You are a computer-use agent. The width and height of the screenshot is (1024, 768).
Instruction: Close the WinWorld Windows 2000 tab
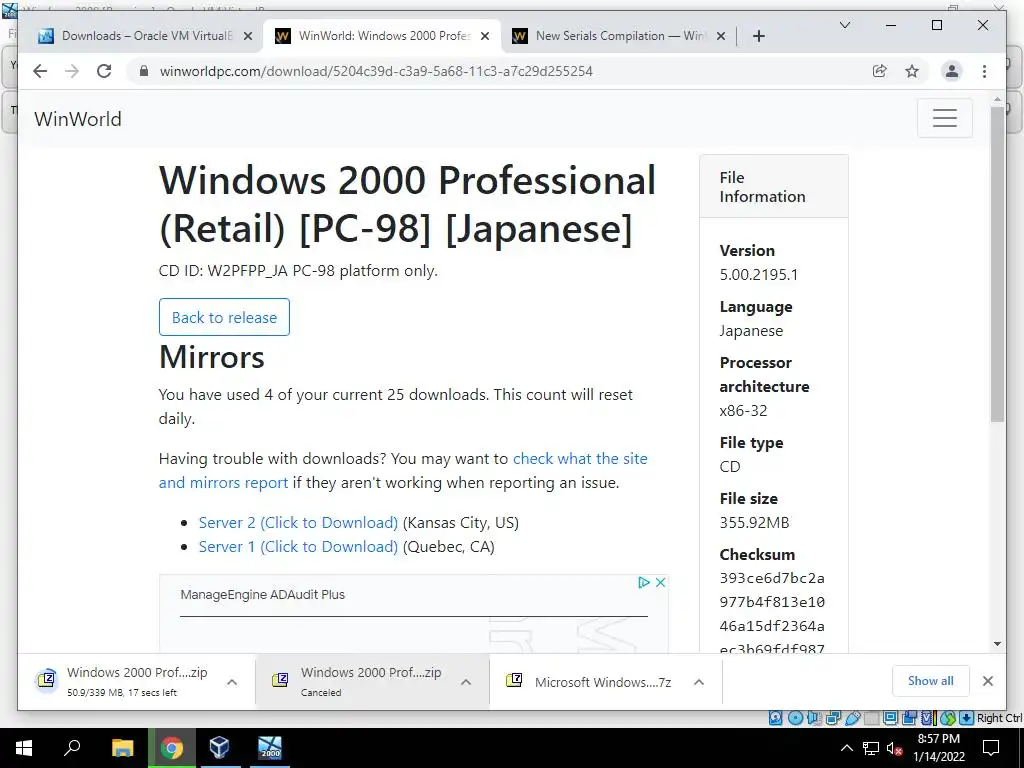(x=485, y=36)
